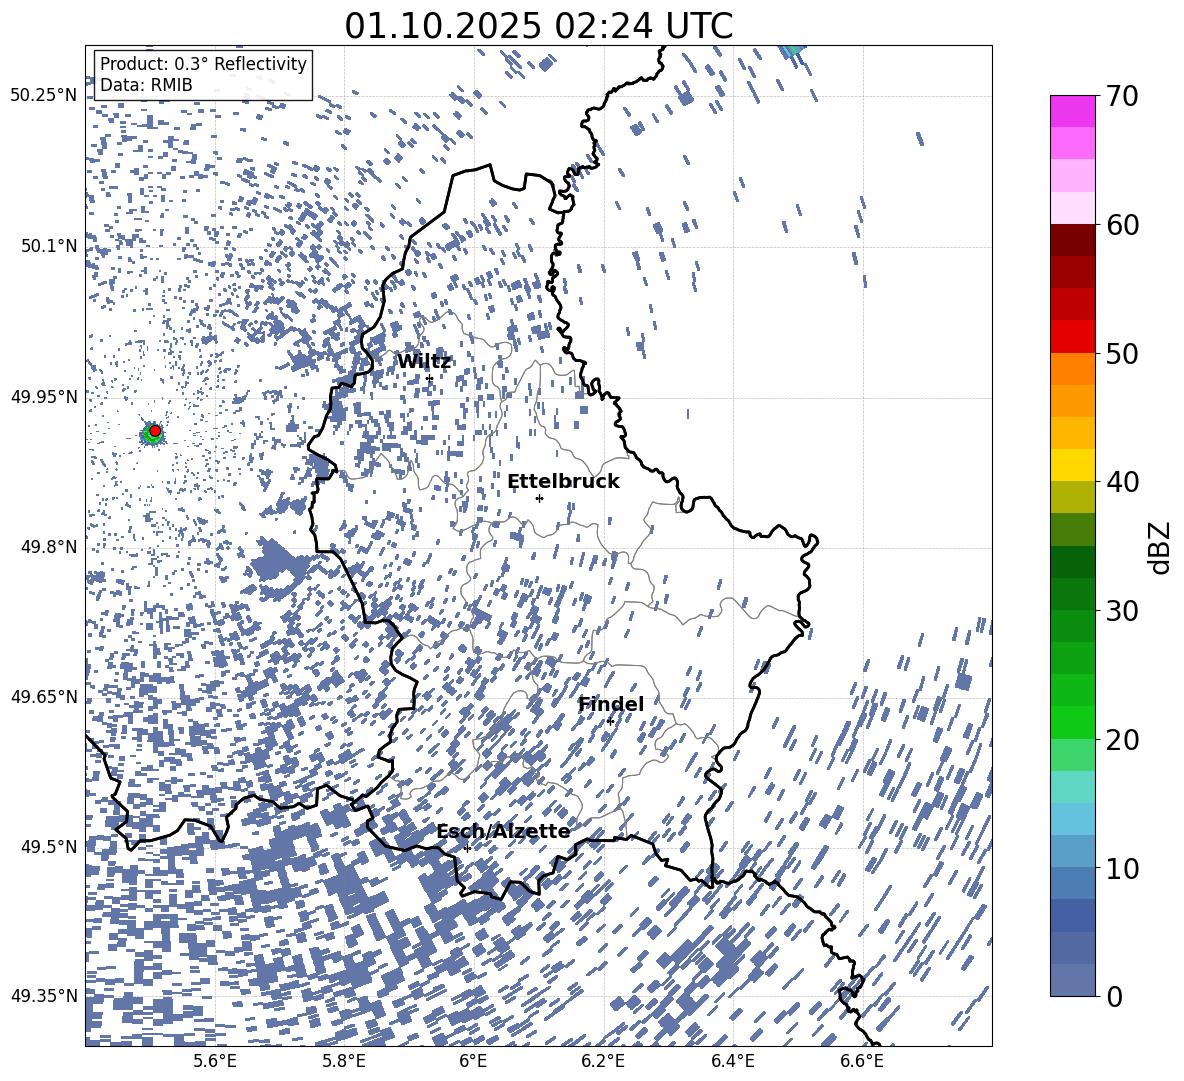This screenshot has height=1081, width=1184.
Task: Click the 49.35°N latitude label
Action: 44,996
